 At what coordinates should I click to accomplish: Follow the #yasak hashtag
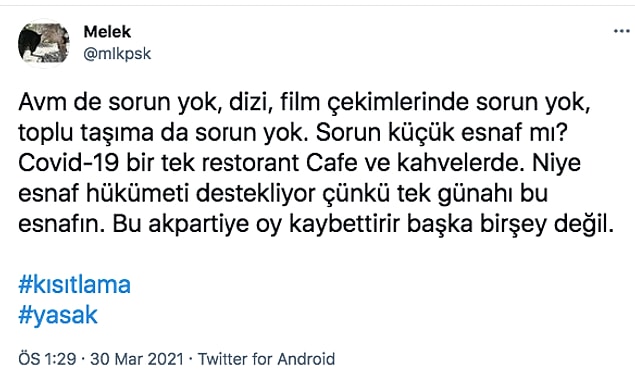(58, 315)
